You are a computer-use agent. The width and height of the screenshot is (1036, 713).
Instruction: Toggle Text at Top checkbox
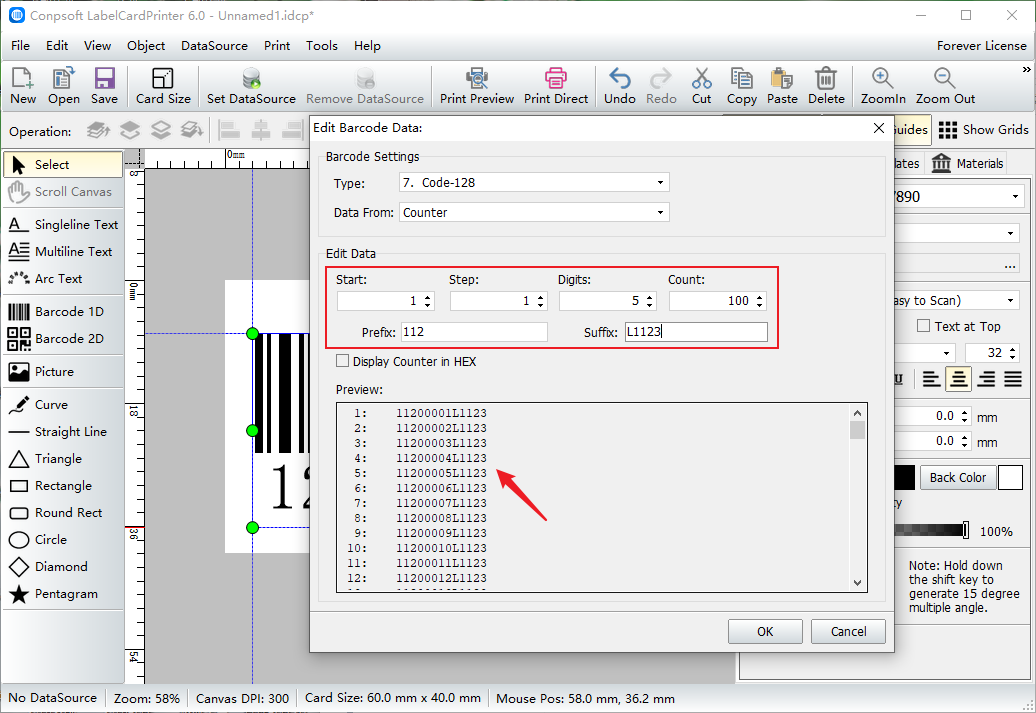(923, 326)
